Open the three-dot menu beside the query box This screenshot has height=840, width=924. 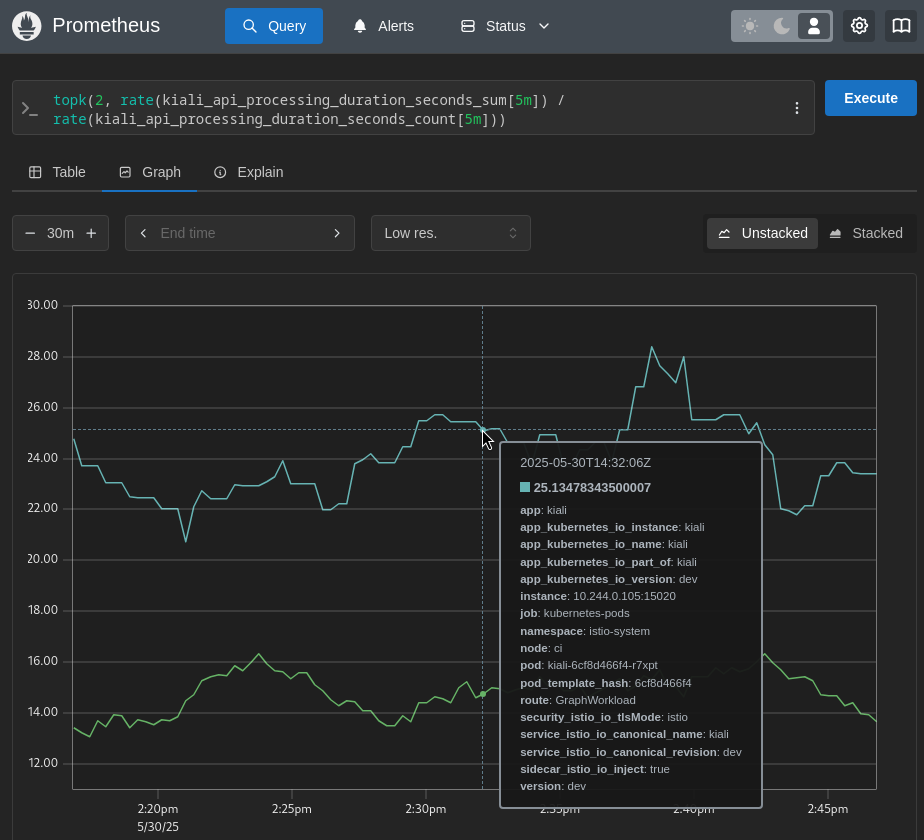[x=796, y=108]
